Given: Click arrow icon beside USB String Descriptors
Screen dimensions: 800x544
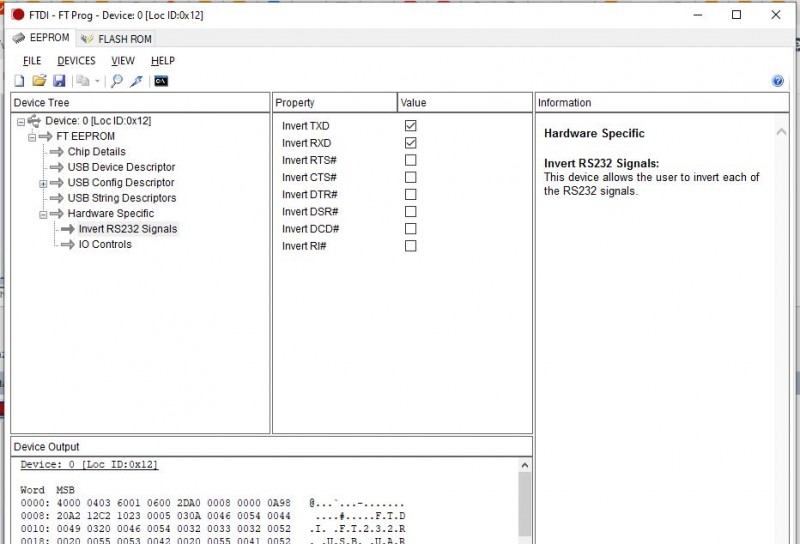Looking at the screenshot, I should click(57, 198).
